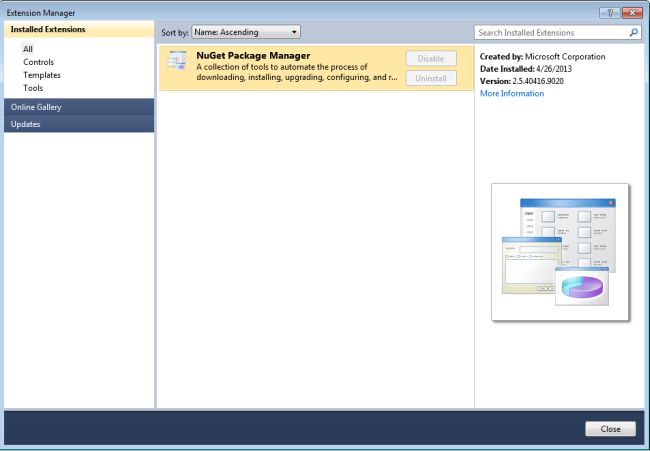
Task: Select the All category
Action: click(28, 49)
